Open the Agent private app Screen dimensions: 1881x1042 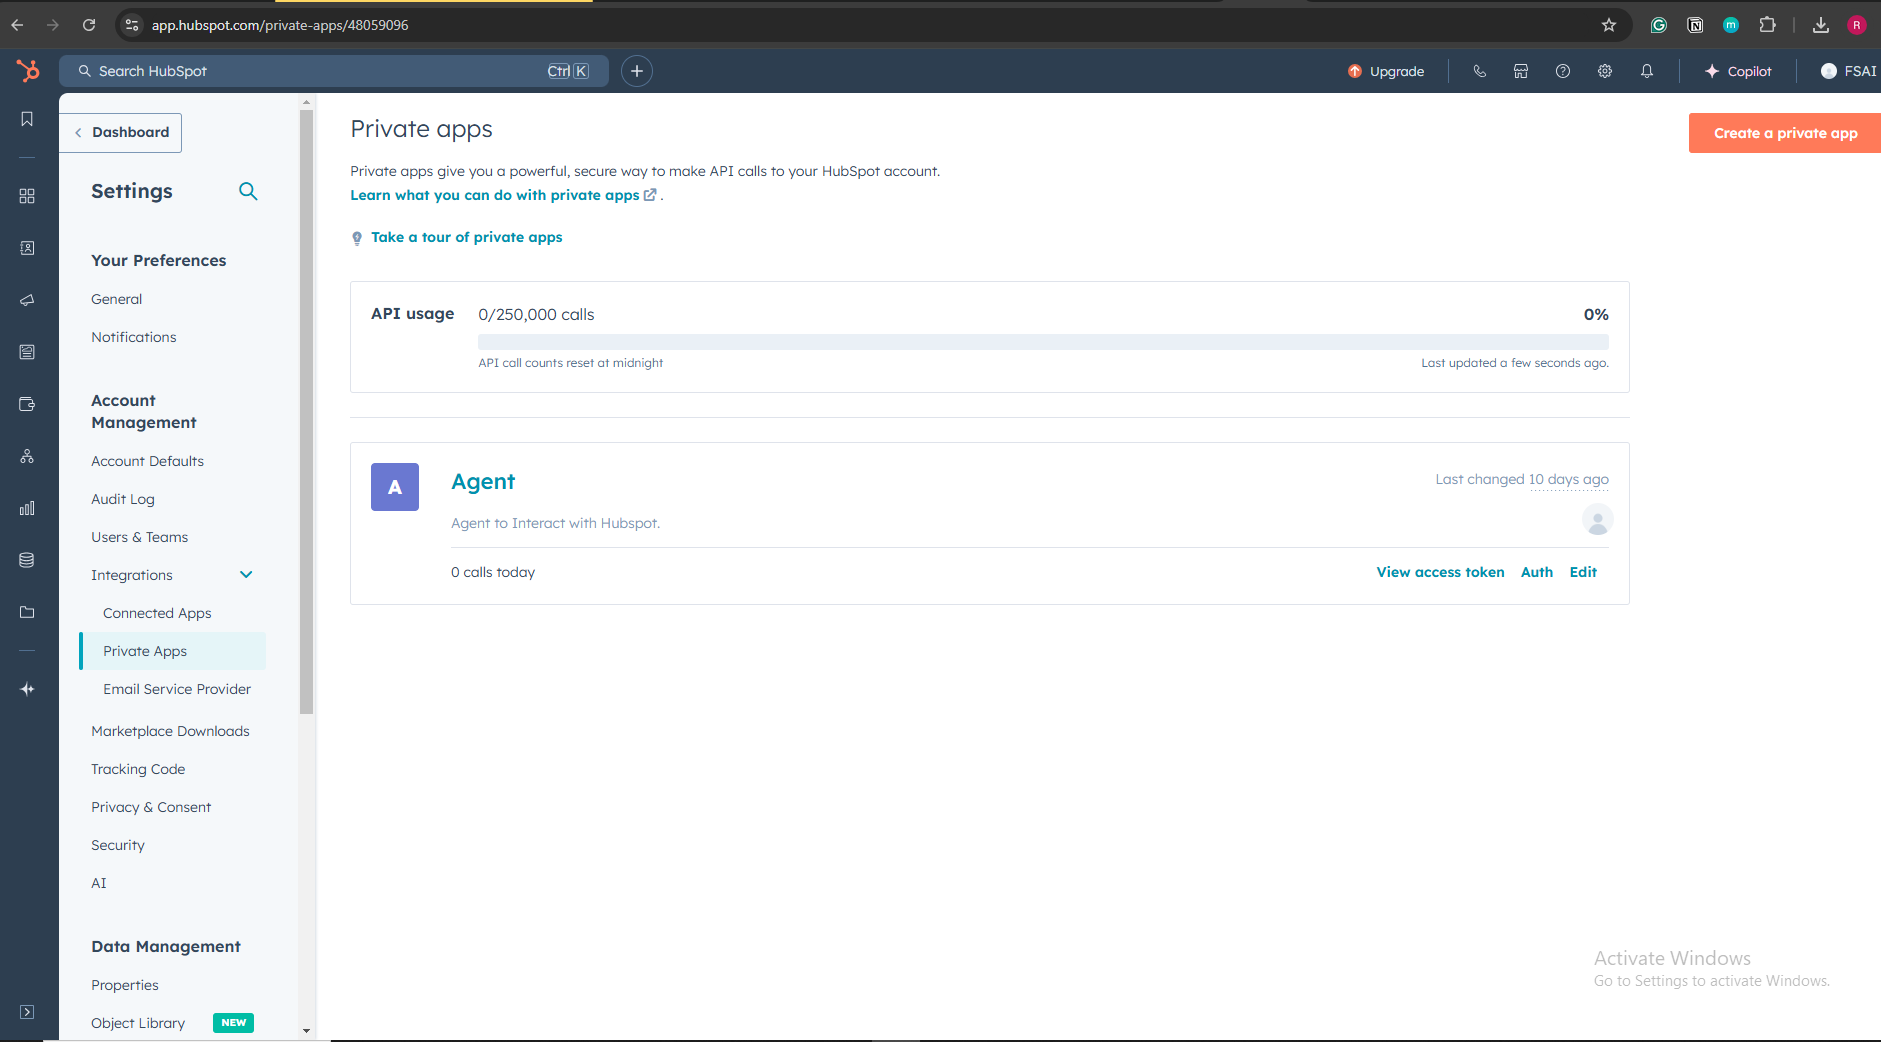(483, 482)
